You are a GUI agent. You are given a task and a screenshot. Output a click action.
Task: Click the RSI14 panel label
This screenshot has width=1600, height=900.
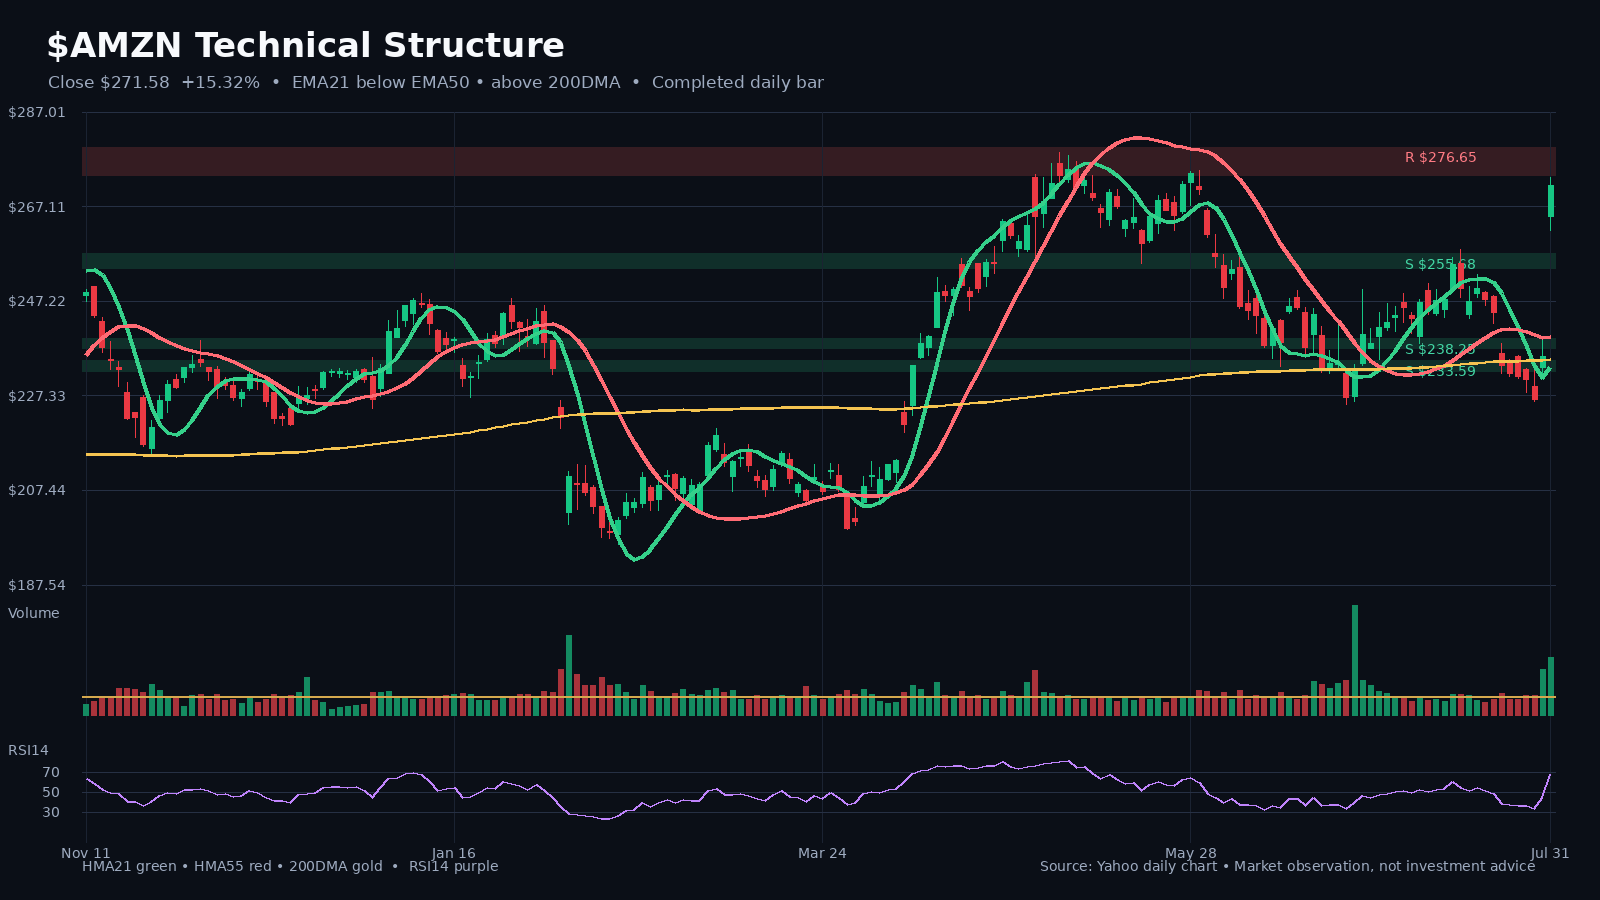(28, 750)
